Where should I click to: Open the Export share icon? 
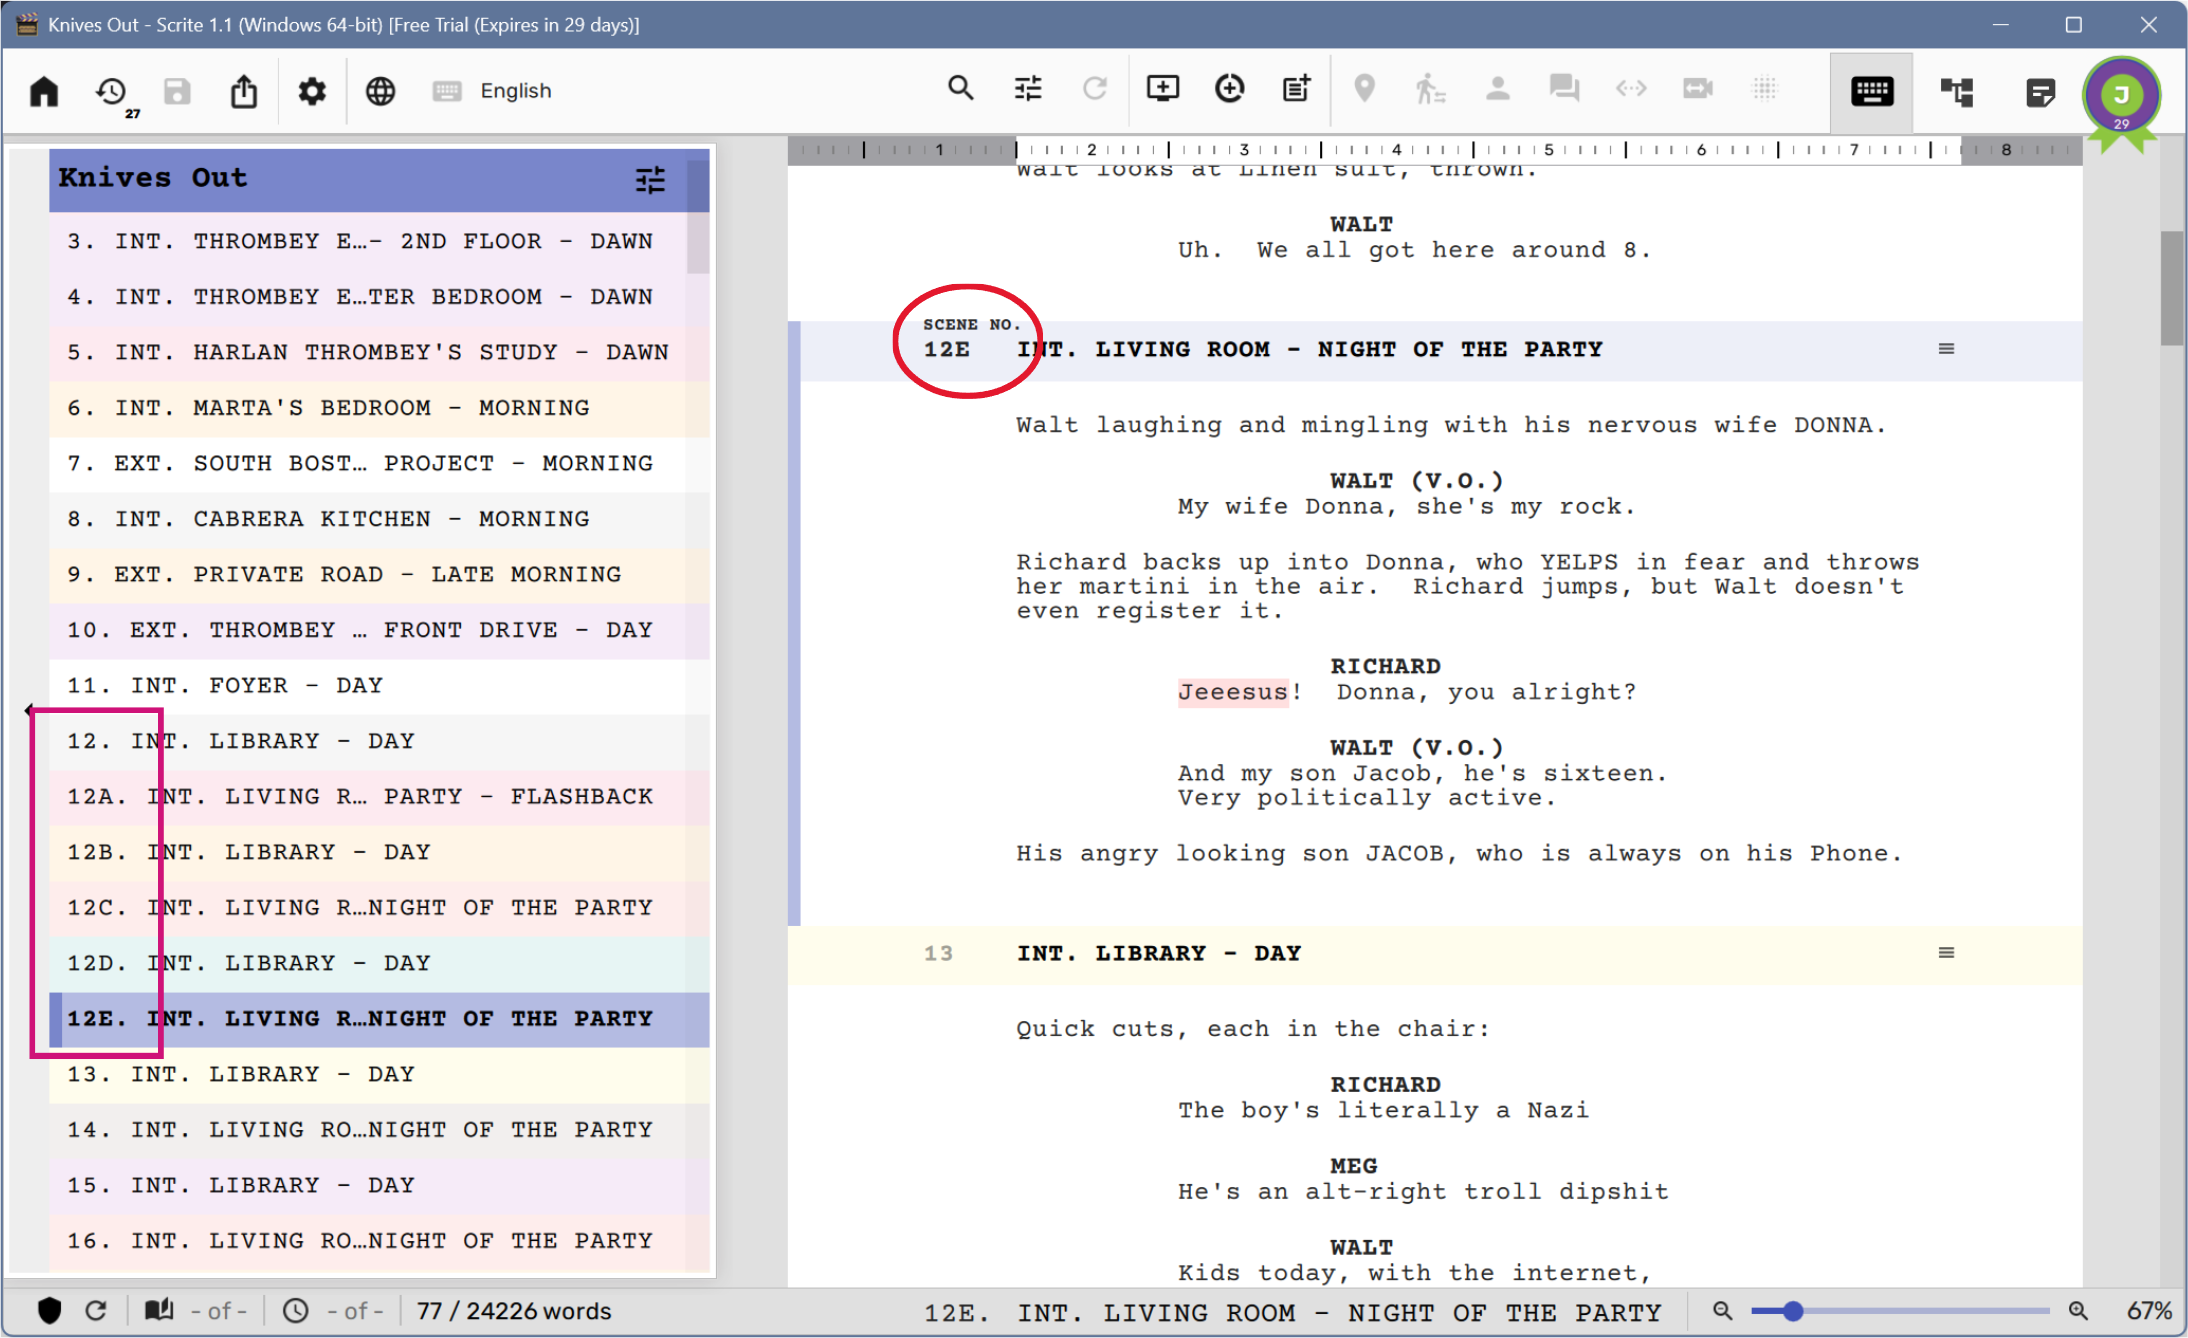tap(244, 91)
